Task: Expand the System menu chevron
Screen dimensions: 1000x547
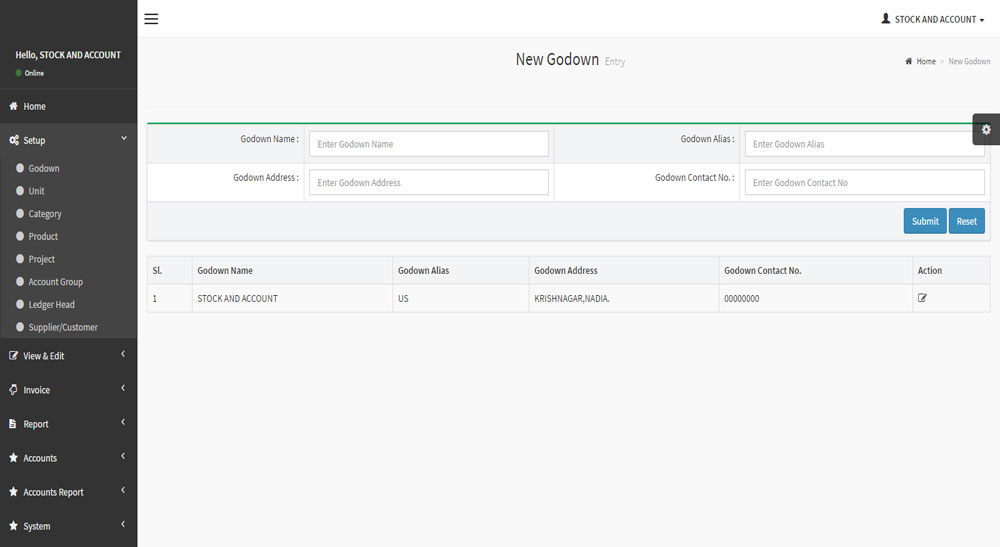Action: pos(123,524)
